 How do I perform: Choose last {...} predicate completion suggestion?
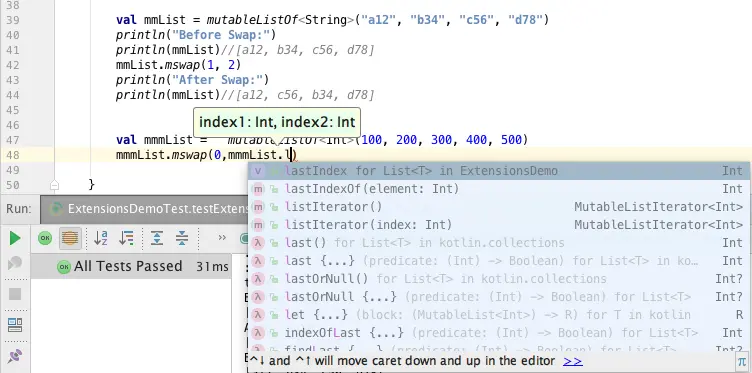coord(499,261)
